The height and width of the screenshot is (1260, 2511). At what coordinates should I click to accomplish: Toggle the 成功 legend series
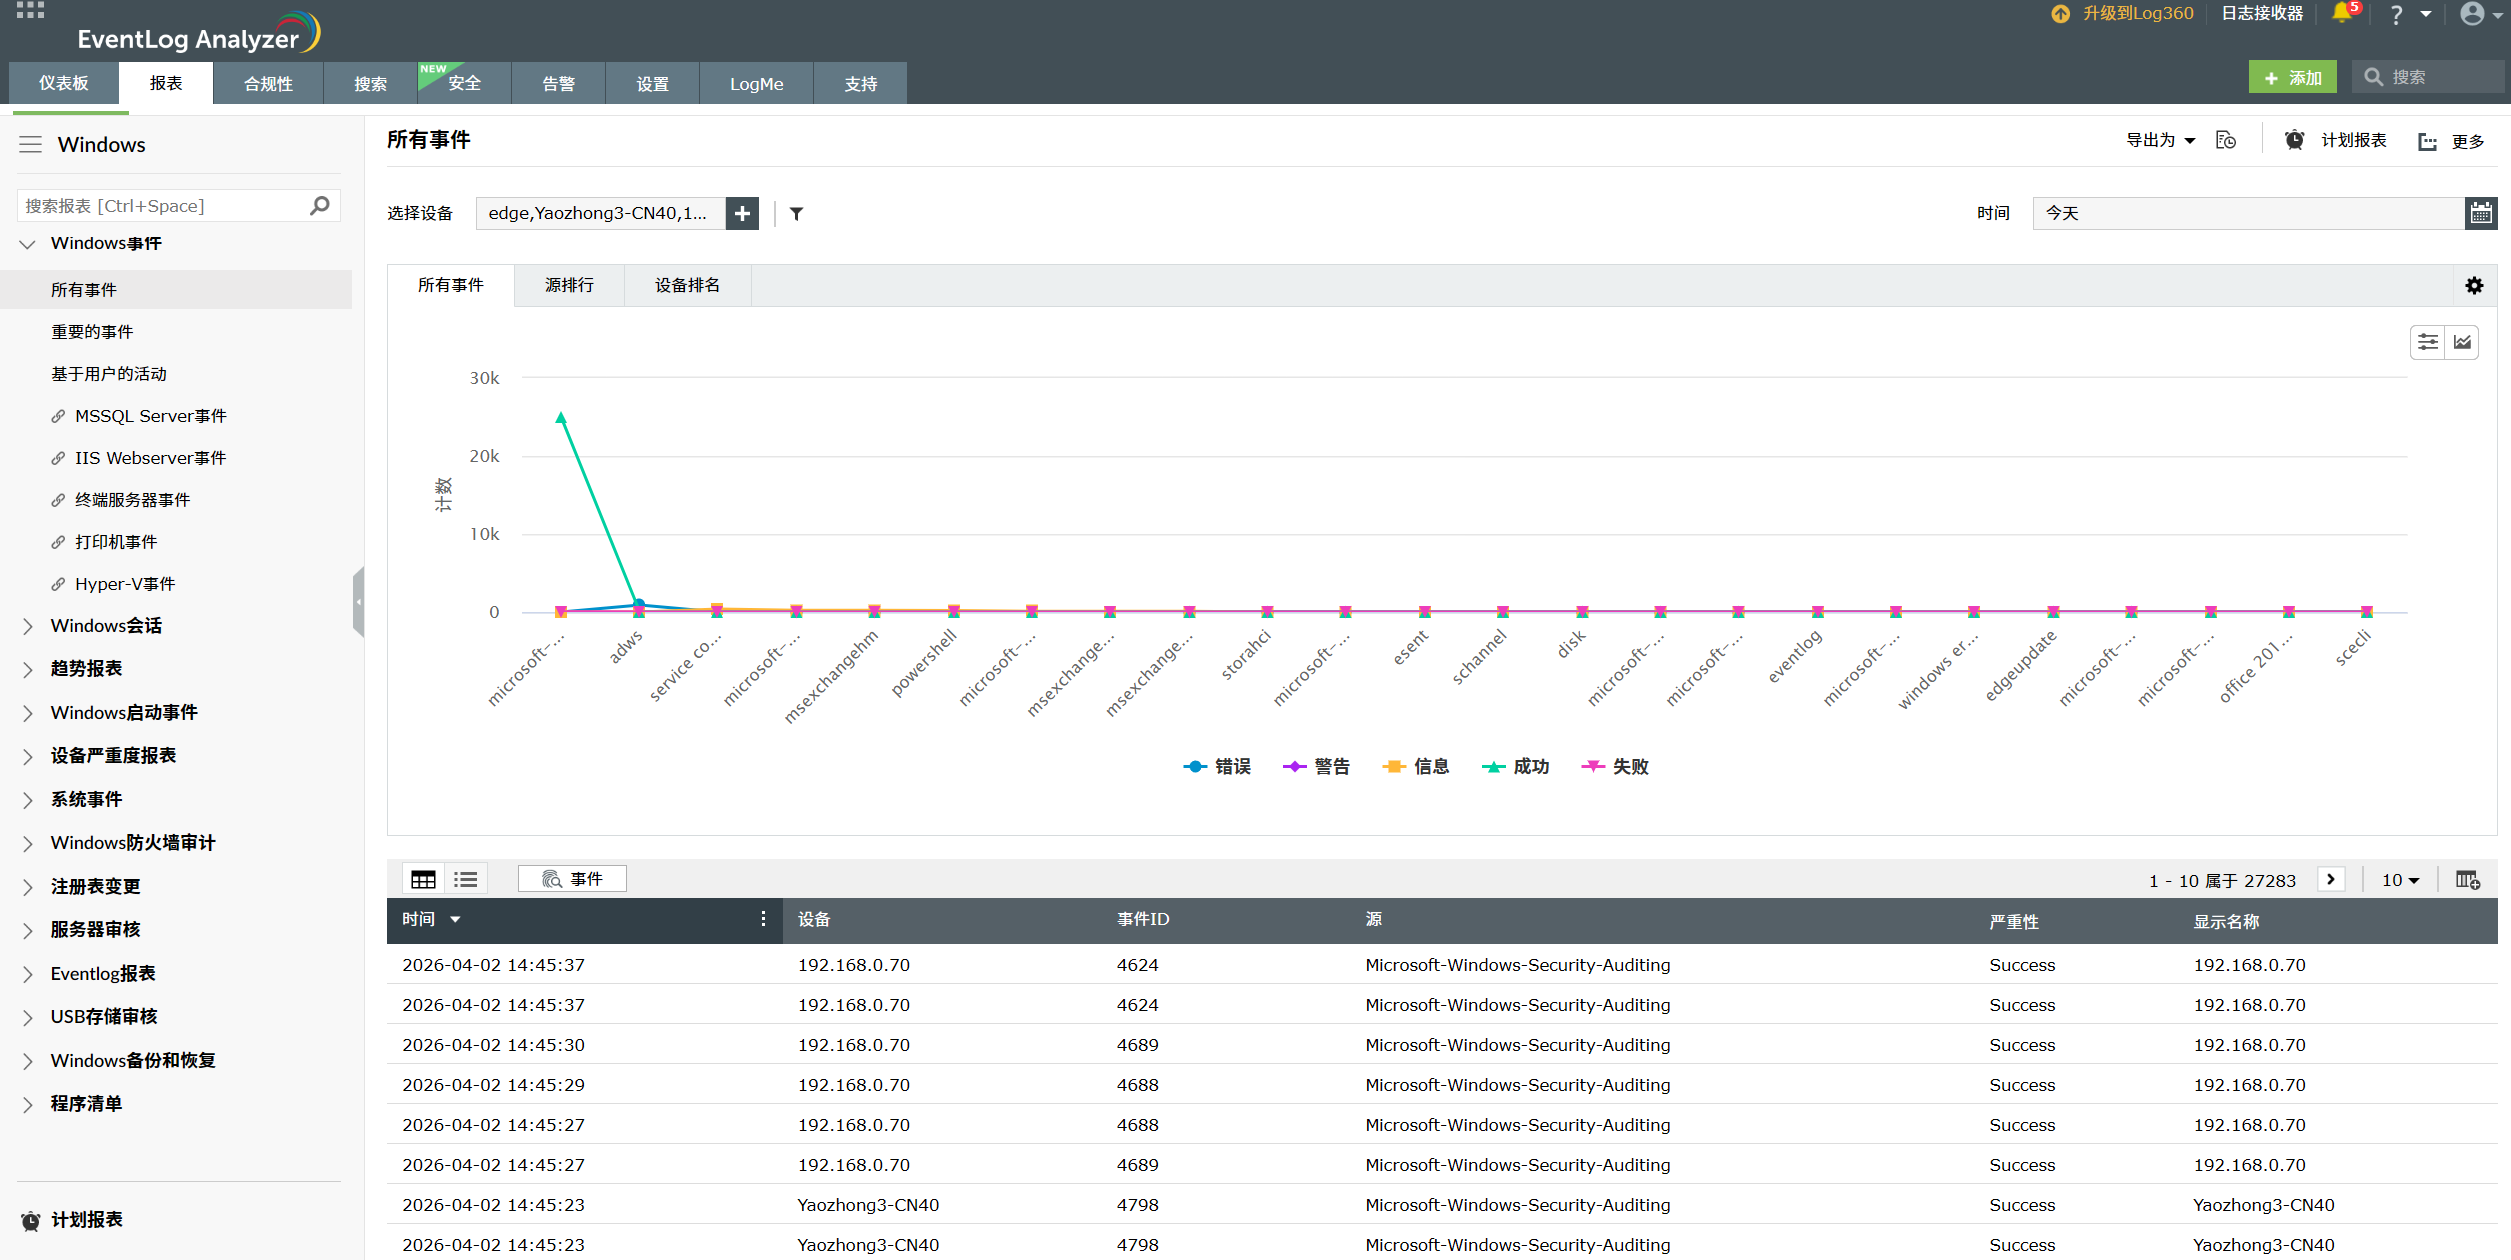(x=1530, y=766)
